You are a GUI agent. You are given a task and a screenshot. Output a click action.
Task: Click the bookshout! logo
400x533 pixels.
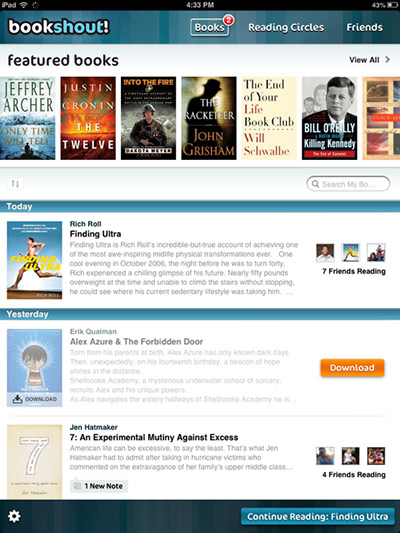point(58,27)
